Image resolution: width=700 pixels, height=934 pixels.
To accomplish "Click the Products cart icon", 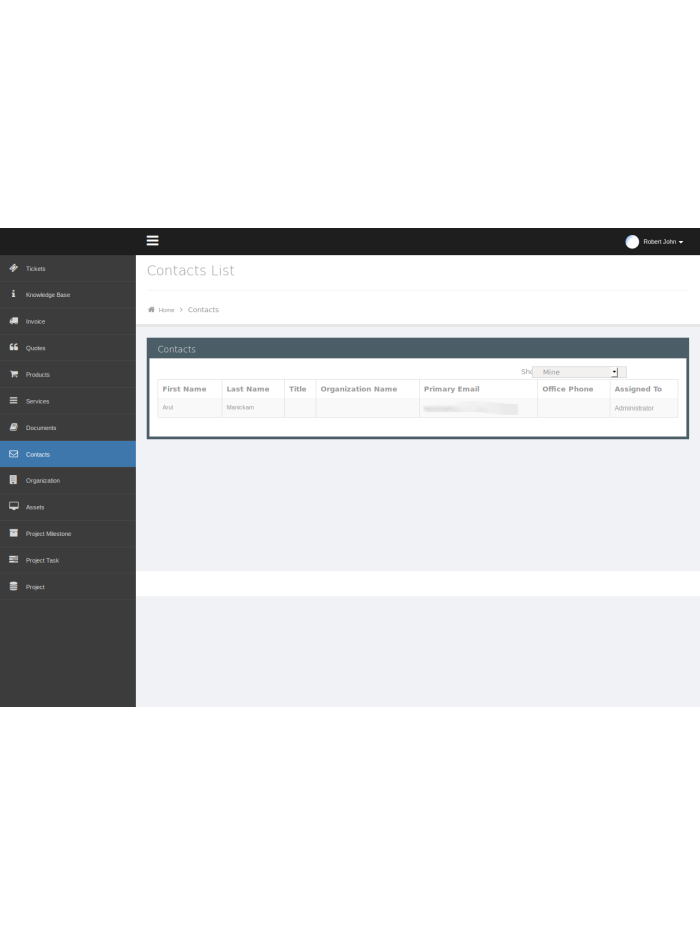I will click(x=14, y=374).
